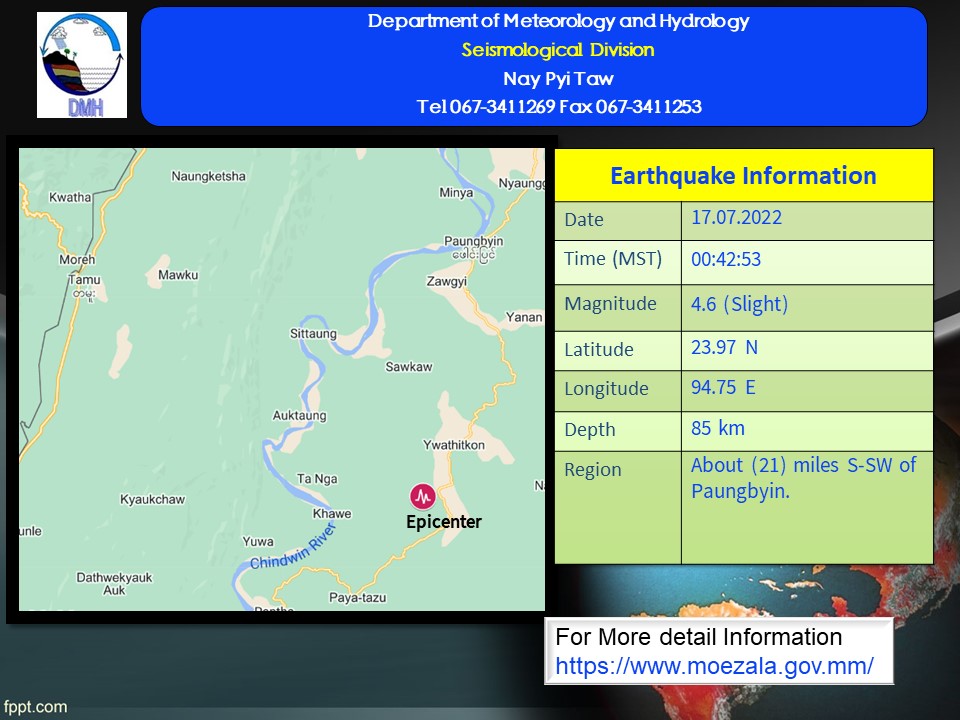Click the 'Region' row label
The image size is (960, 720).
click(x=593, y=470)
